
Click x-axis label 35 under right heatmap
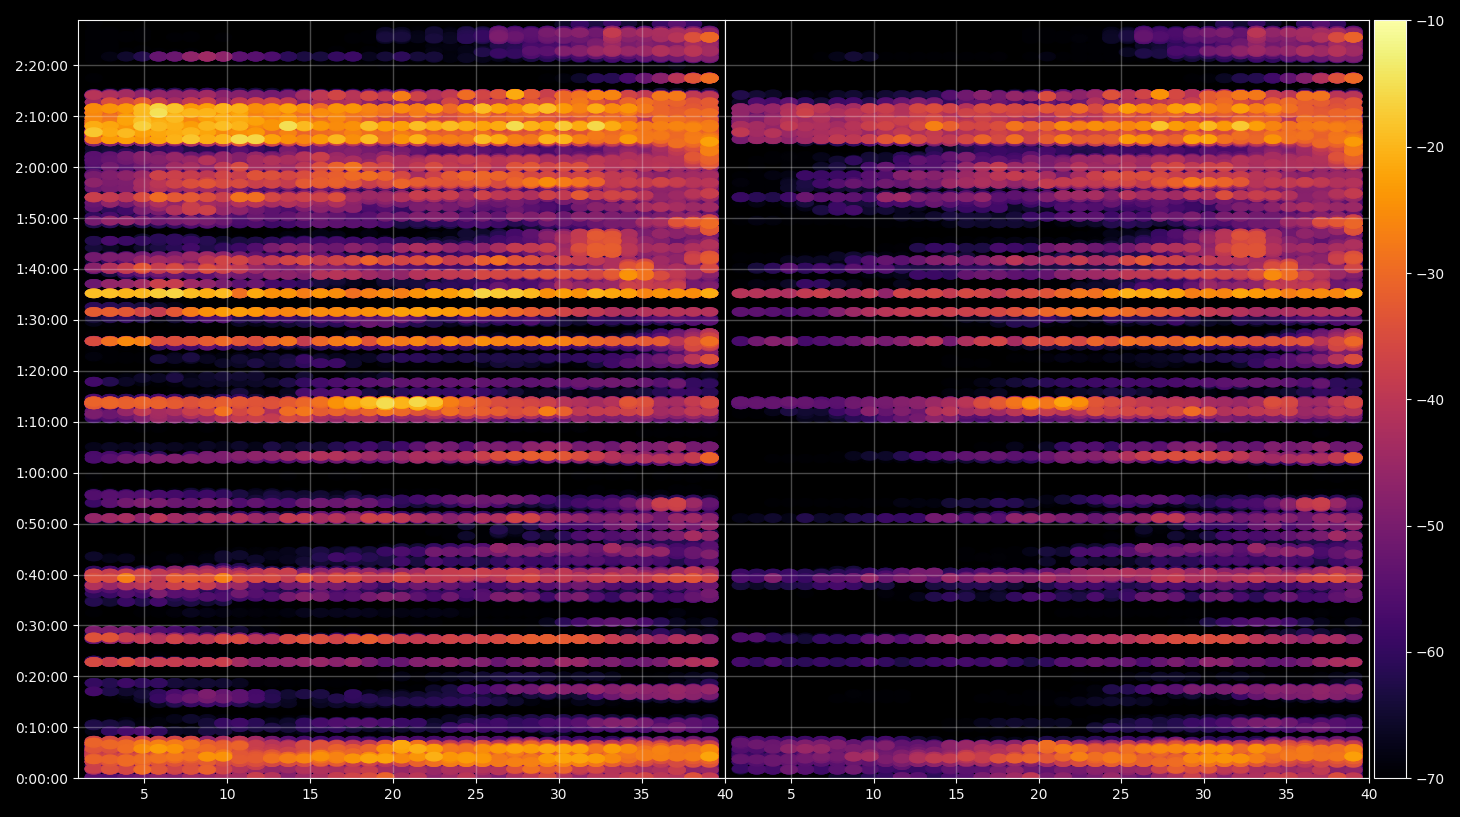coord(1286,795)
